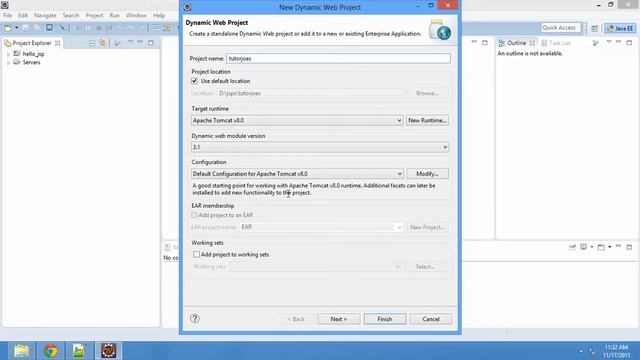Click the Modify configuration button
Screen dimensions: 640x360
pos(427,173)
